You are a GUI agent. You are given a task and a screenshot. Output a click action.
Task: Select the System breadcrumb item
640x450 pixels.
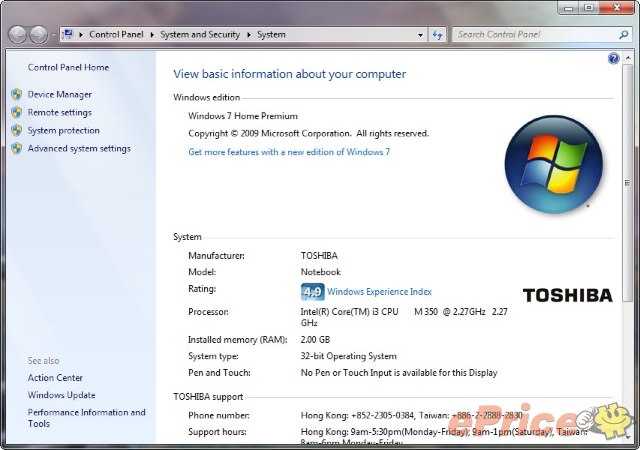coord(271,35)
